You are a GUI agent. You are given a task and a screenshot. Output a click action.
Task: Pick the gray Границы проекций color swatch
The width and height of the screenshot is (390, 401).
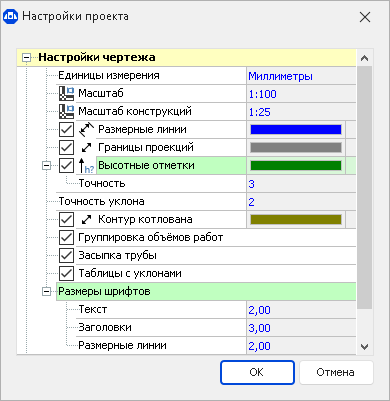[x=296, y=148]
